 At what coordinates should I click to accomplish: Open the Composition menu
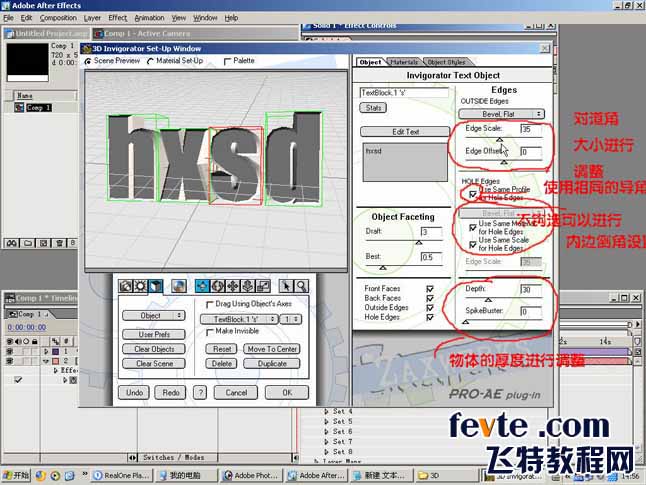click(x=58, y=18)
